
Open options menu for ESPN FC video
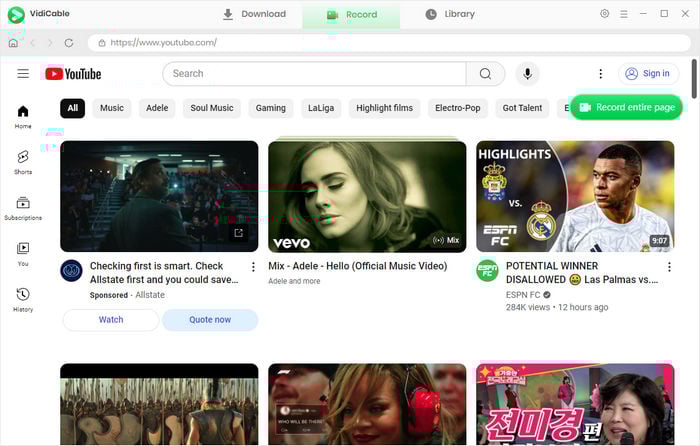tap(669, 267)
